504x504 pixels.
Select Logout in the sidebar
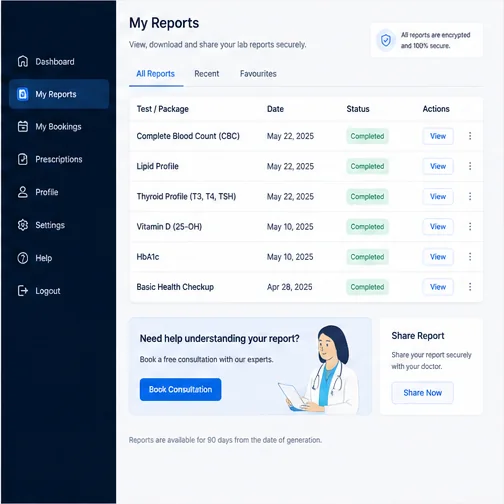pos(59,291)
